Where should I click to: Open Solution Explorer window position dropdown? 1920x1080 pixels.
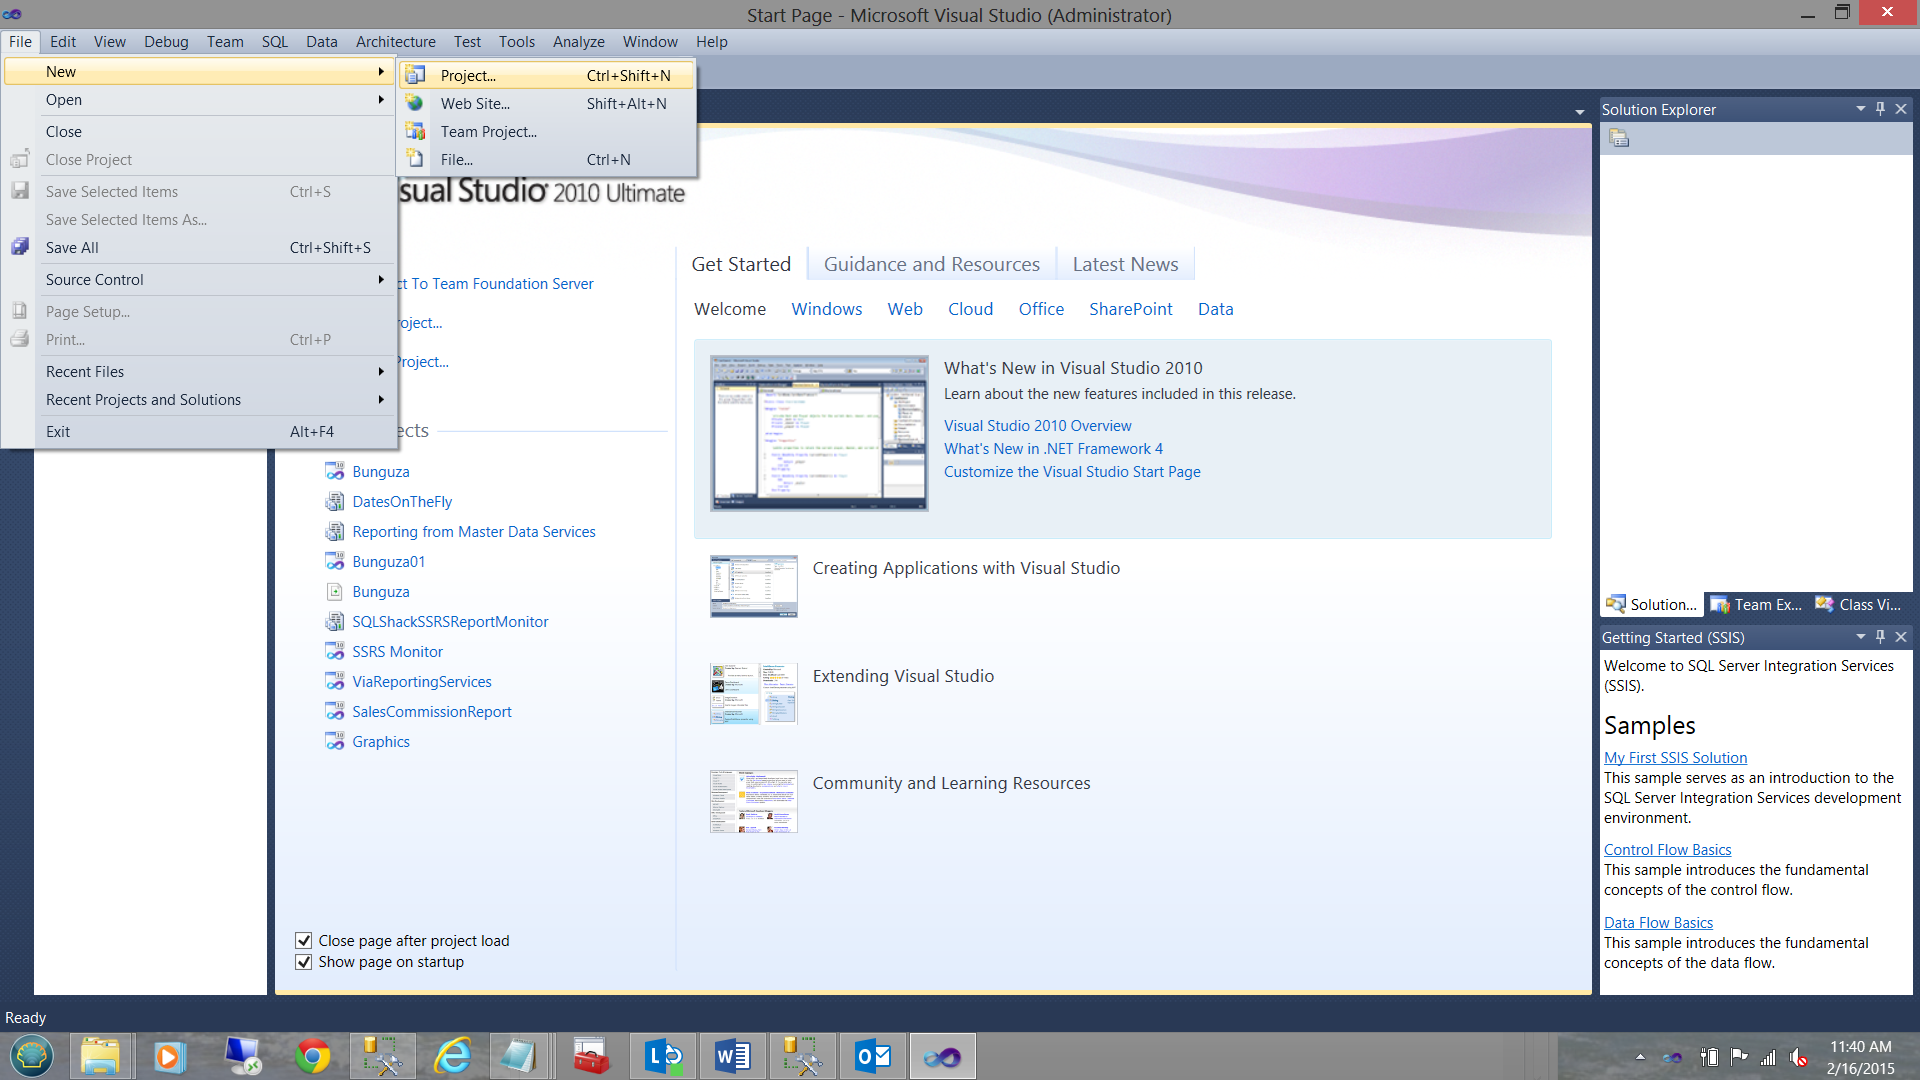1860,109
